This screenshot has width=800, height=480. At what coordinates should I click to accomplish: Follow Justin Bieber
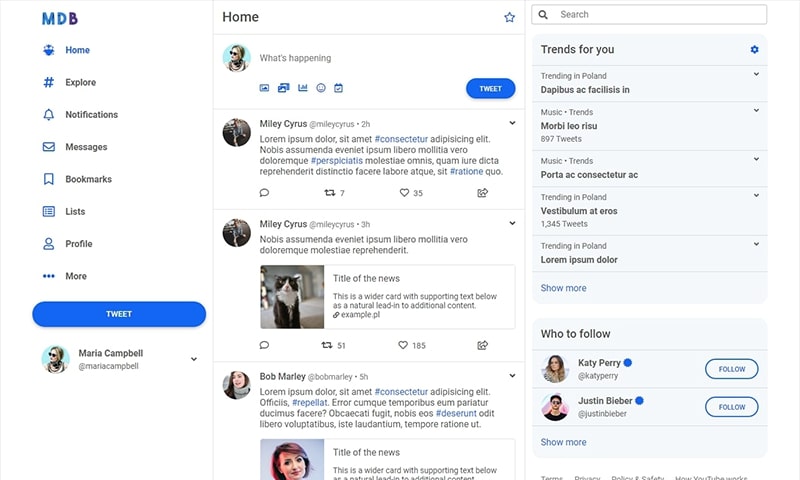(x=732, y=407)
